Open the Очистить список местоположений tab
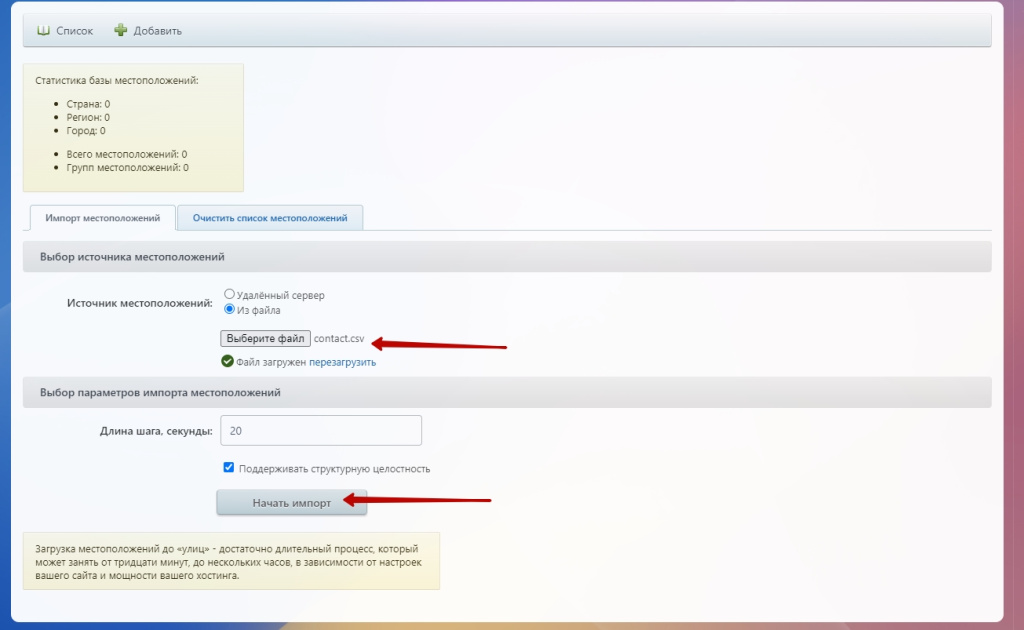This screenshot has height=630, width=1024. point(270,218)
